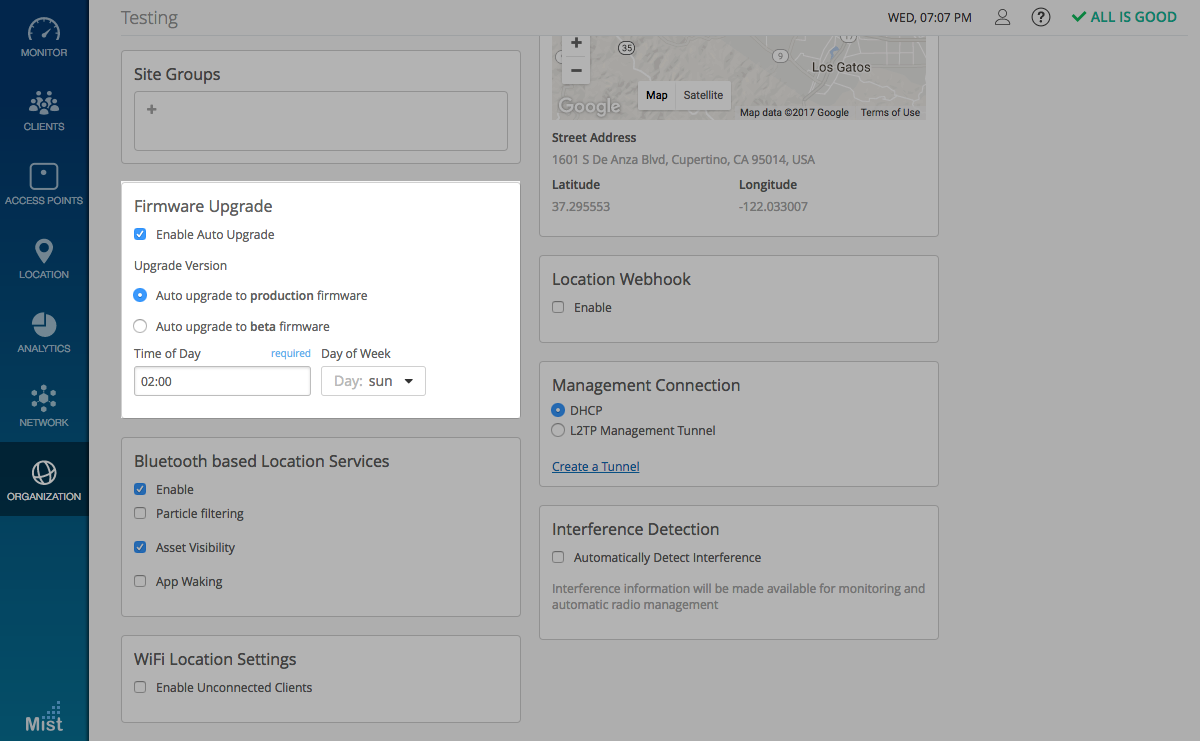The image size is (1200, 741).
Task: Select the Location pin icon
Action: pos(44,251)
